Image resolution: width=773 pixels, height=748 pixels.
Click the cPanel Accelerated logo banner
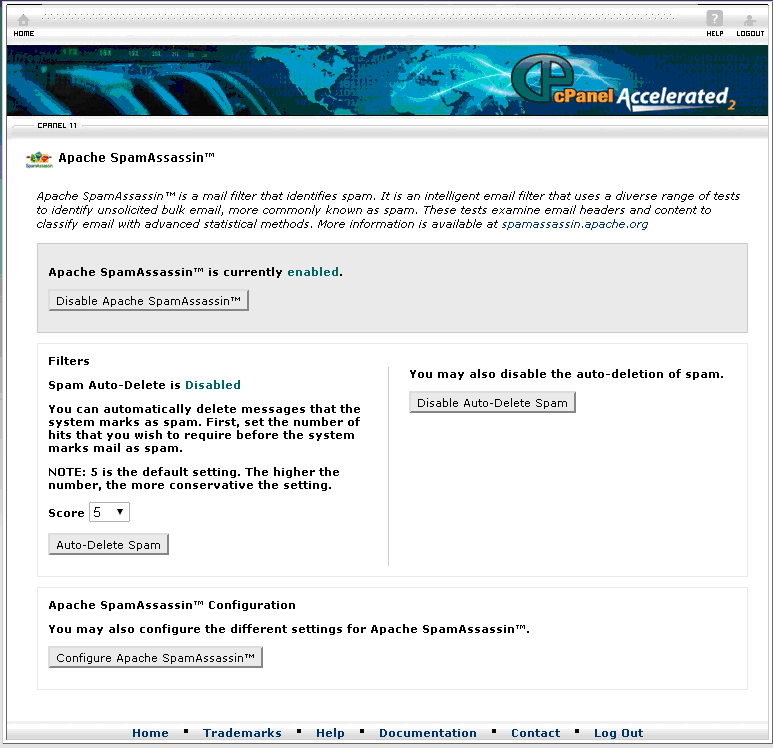click(x=623, y=82)
